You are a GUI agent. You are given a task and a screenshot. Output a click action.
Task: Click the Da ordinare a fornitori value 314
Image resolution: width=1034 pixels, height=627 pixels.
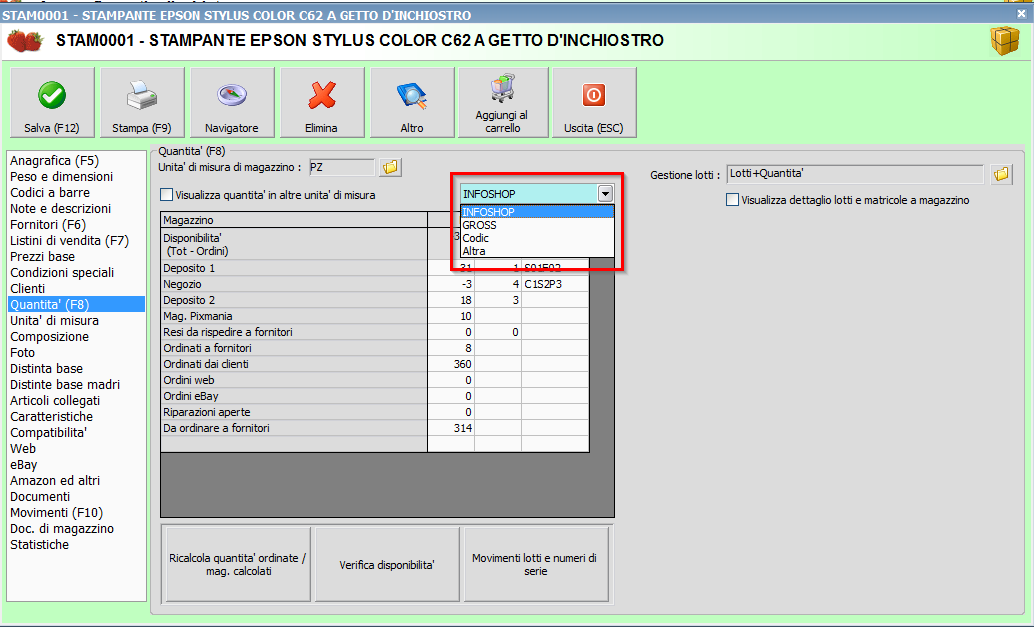(x=462, y=428)
